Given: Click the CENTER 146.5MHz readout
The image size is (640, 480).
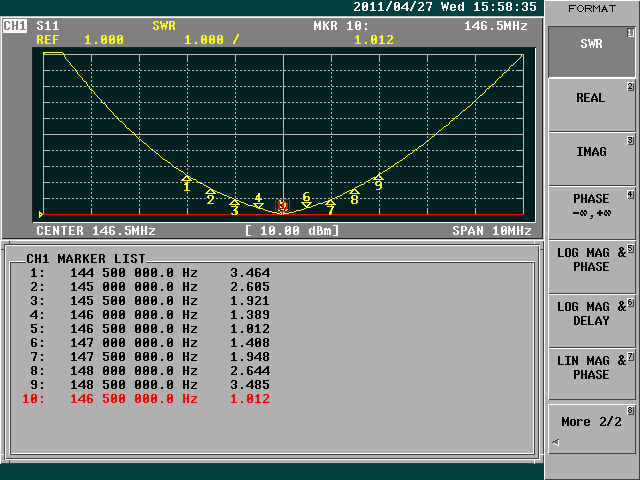Looking at the screenshot, I should [x=96, y=231].
